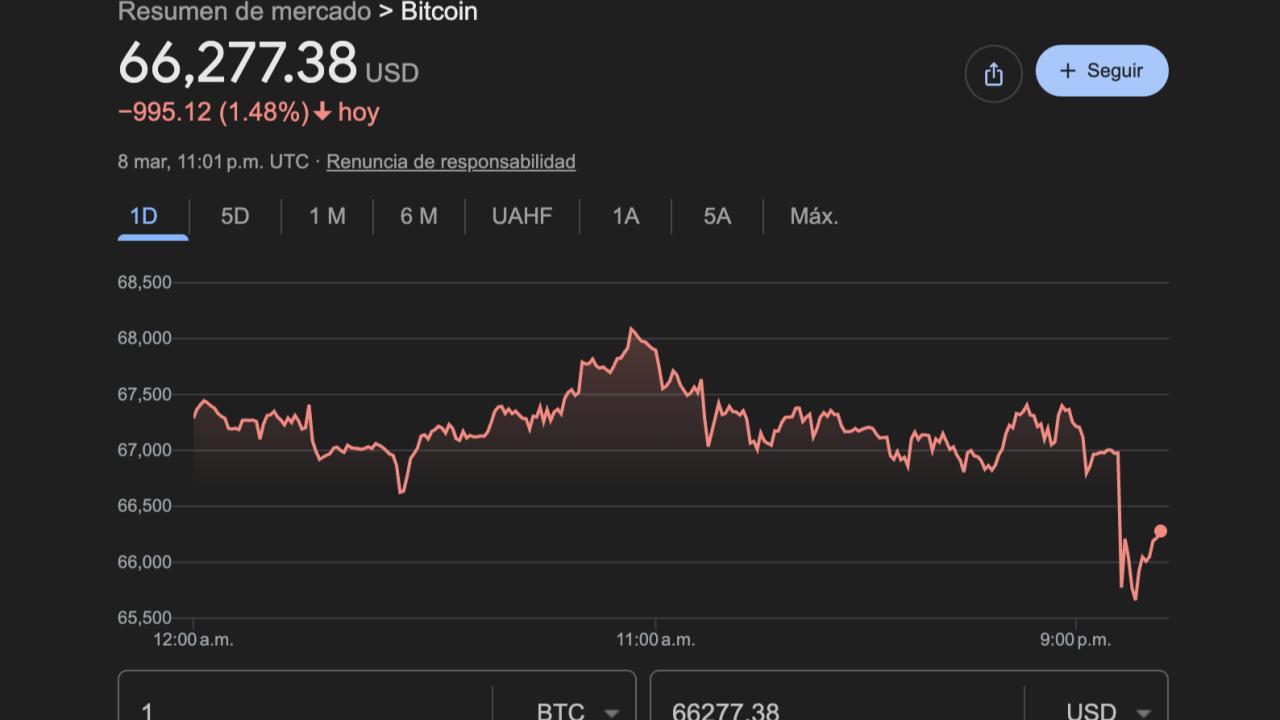This screenshot has width=1280, height=720.
Task: Click the Bitcoin label in the breadcrumb
Action: coord(439,12)
